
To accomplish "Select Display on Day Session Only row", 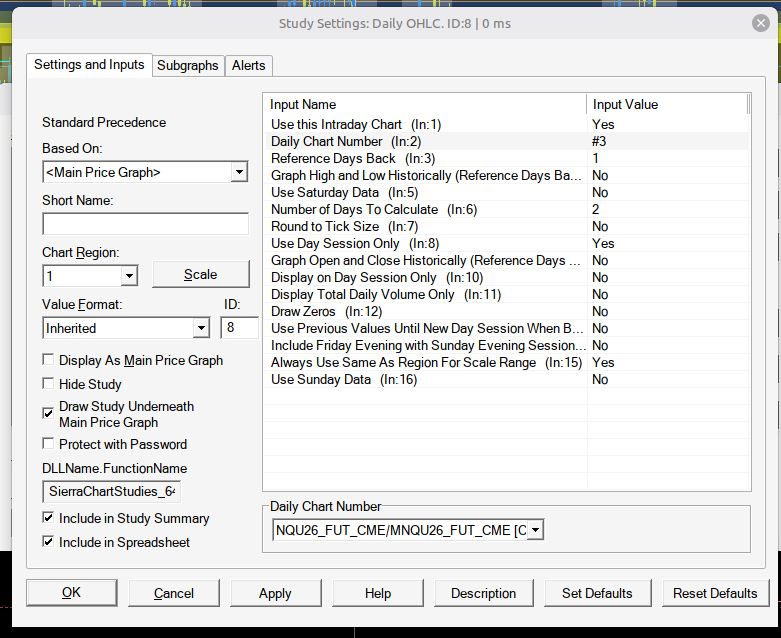I will (506, 277).
